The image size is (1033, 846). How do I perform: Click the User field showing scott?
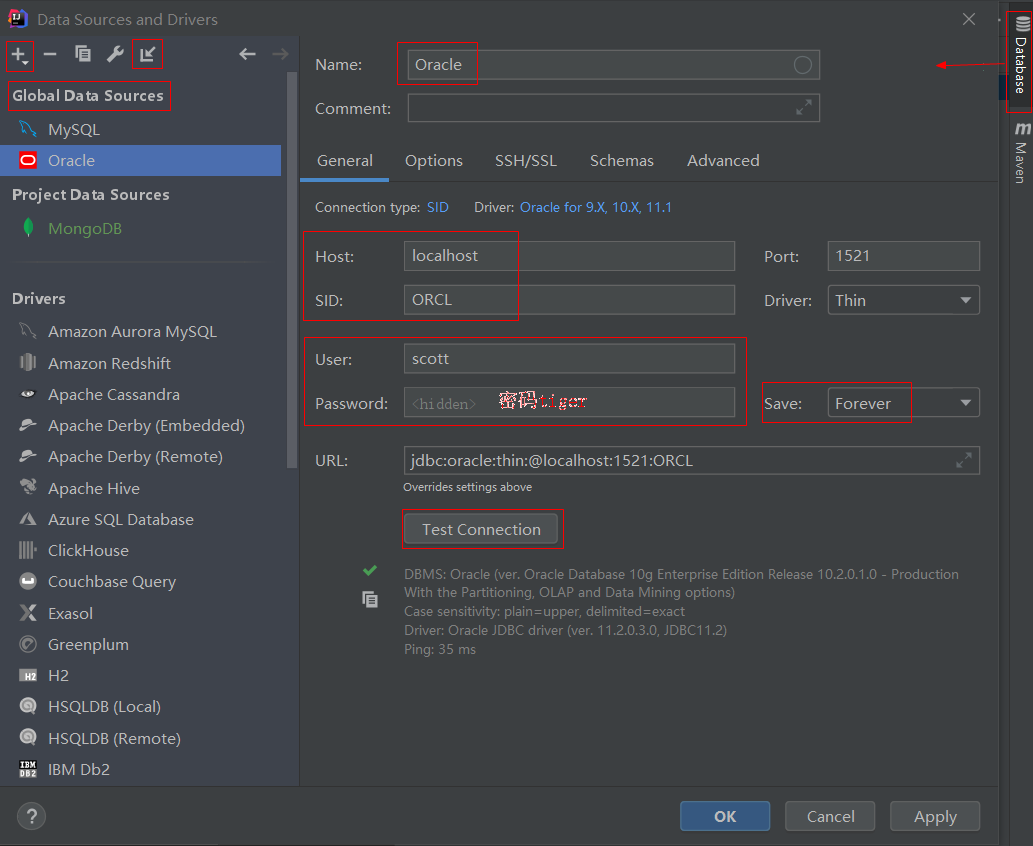click(569, 358)
